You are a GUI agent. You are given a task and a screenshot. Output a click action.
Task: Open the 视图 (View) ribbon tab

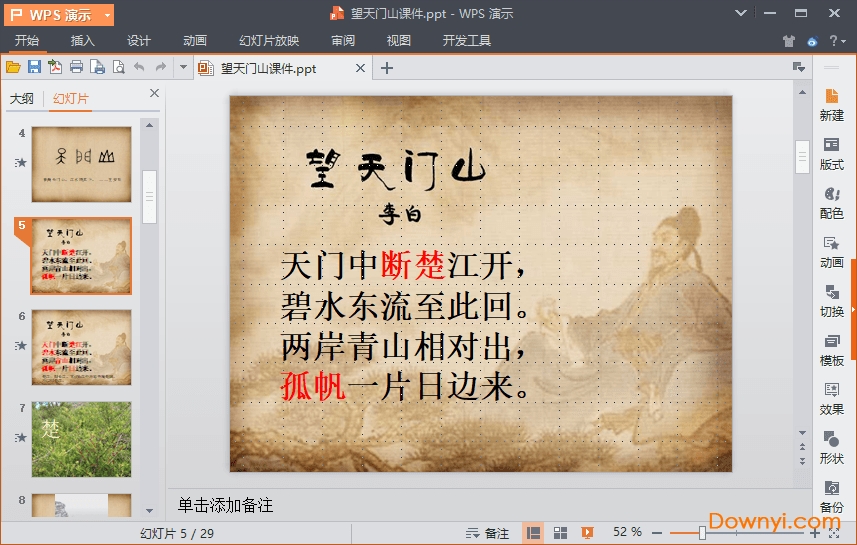pyautogui.click(x=399, y=40)
